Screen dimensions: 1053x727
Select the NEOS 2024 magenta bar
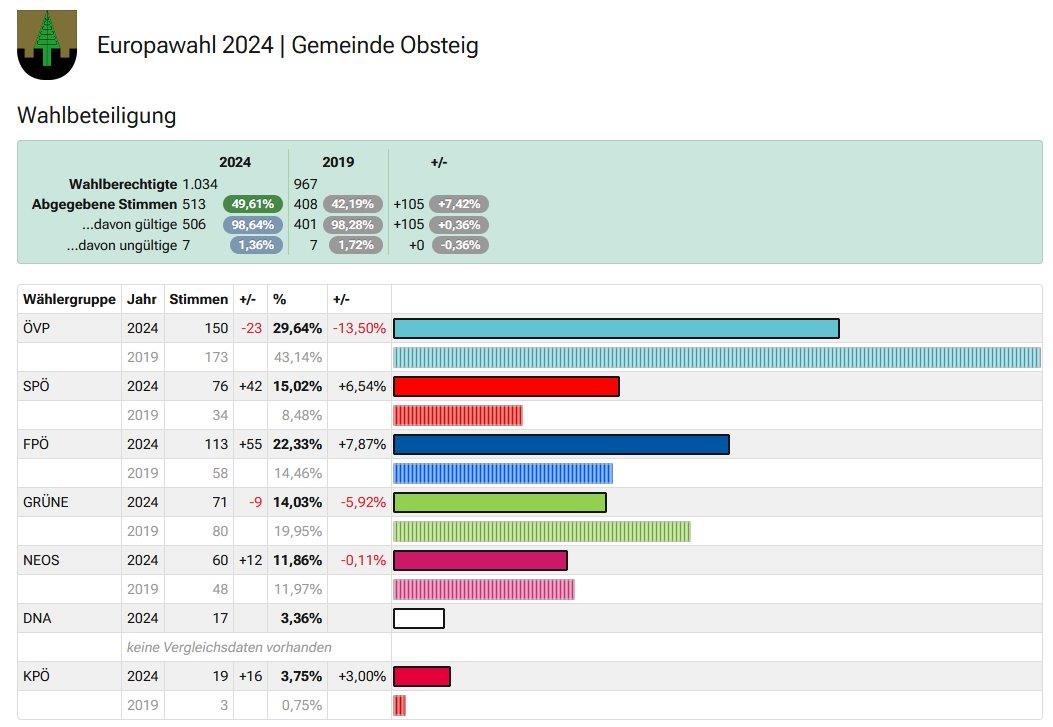[x=480, y=561]
